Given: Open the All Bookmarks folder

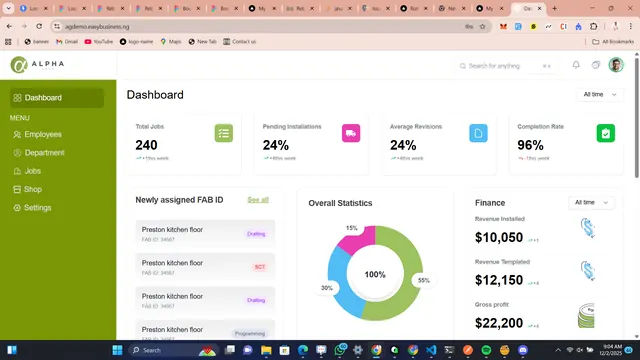Looking at the screenshot, I should [x=613, y=42].
